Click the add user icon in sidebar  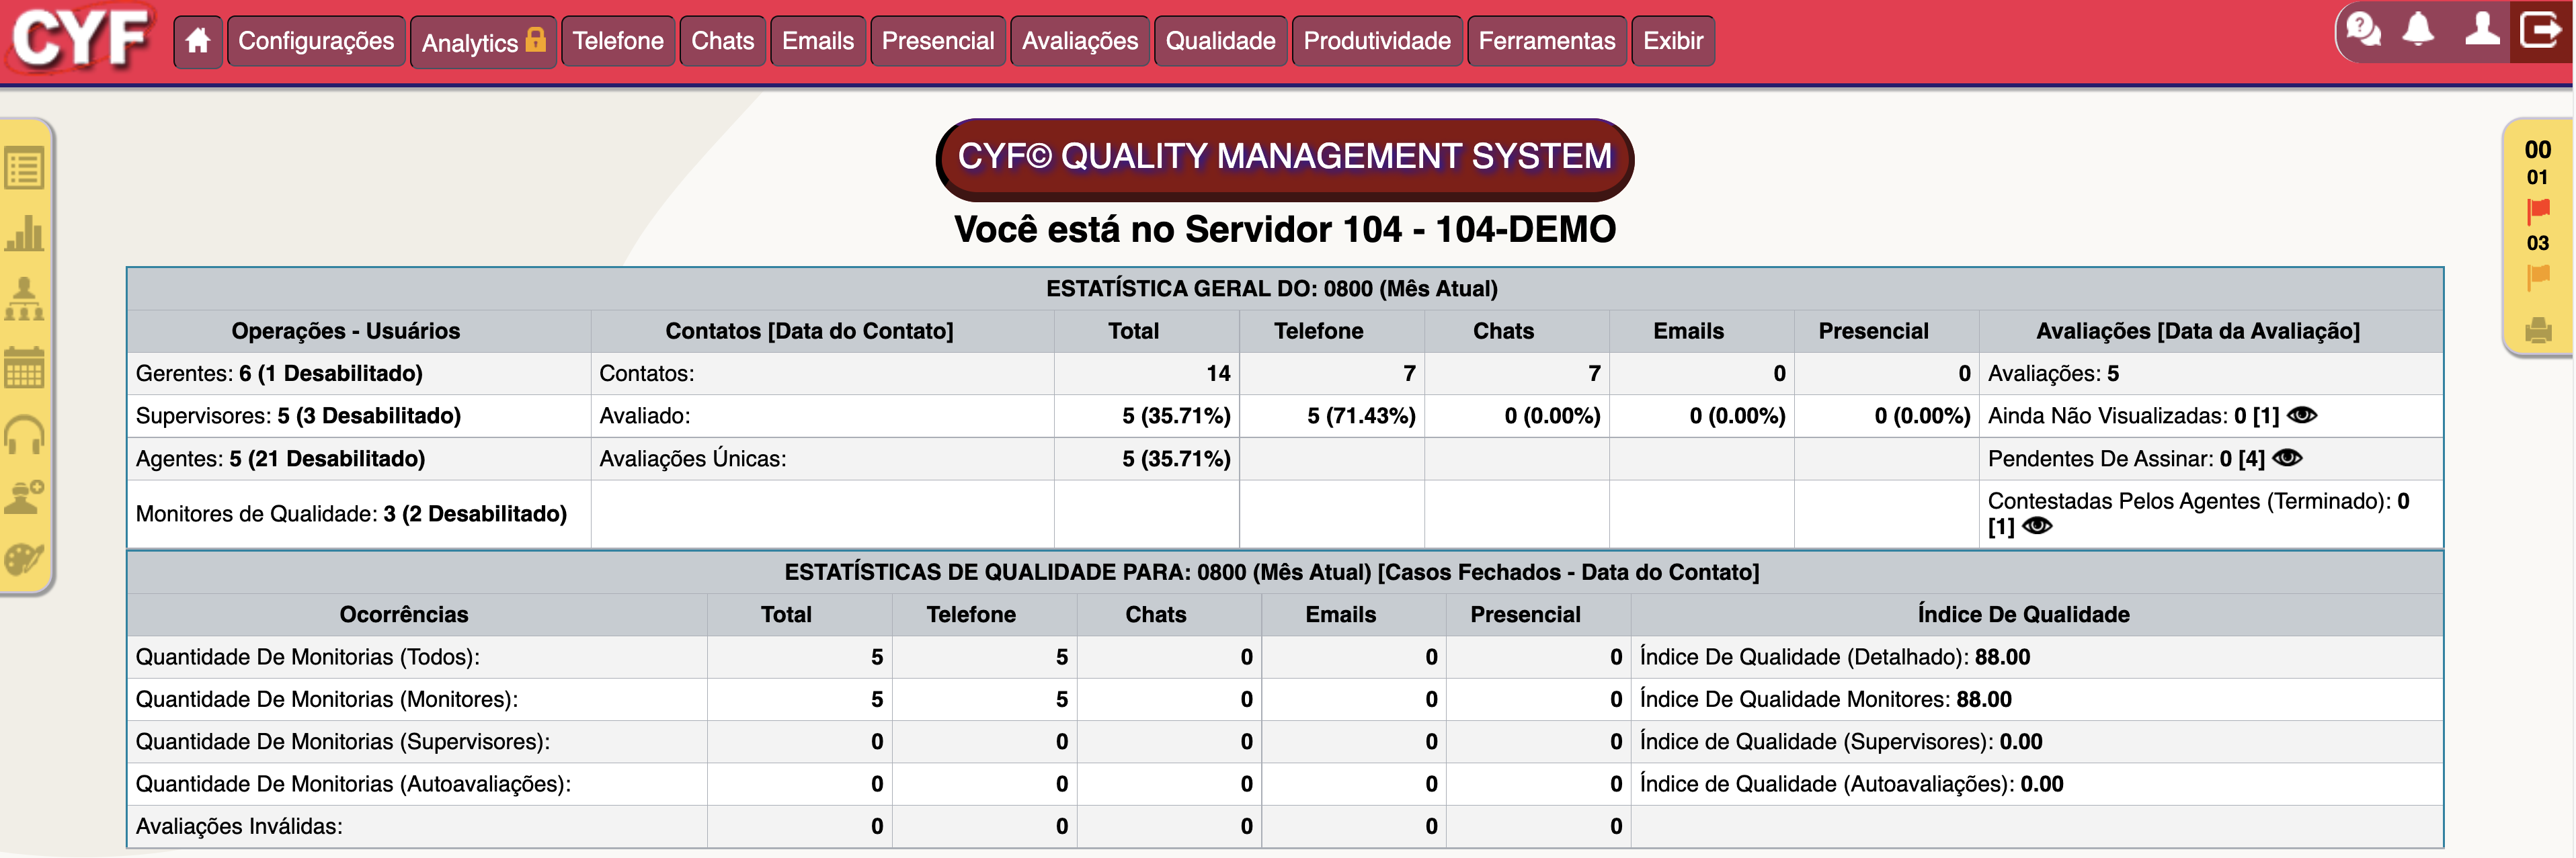24,496
